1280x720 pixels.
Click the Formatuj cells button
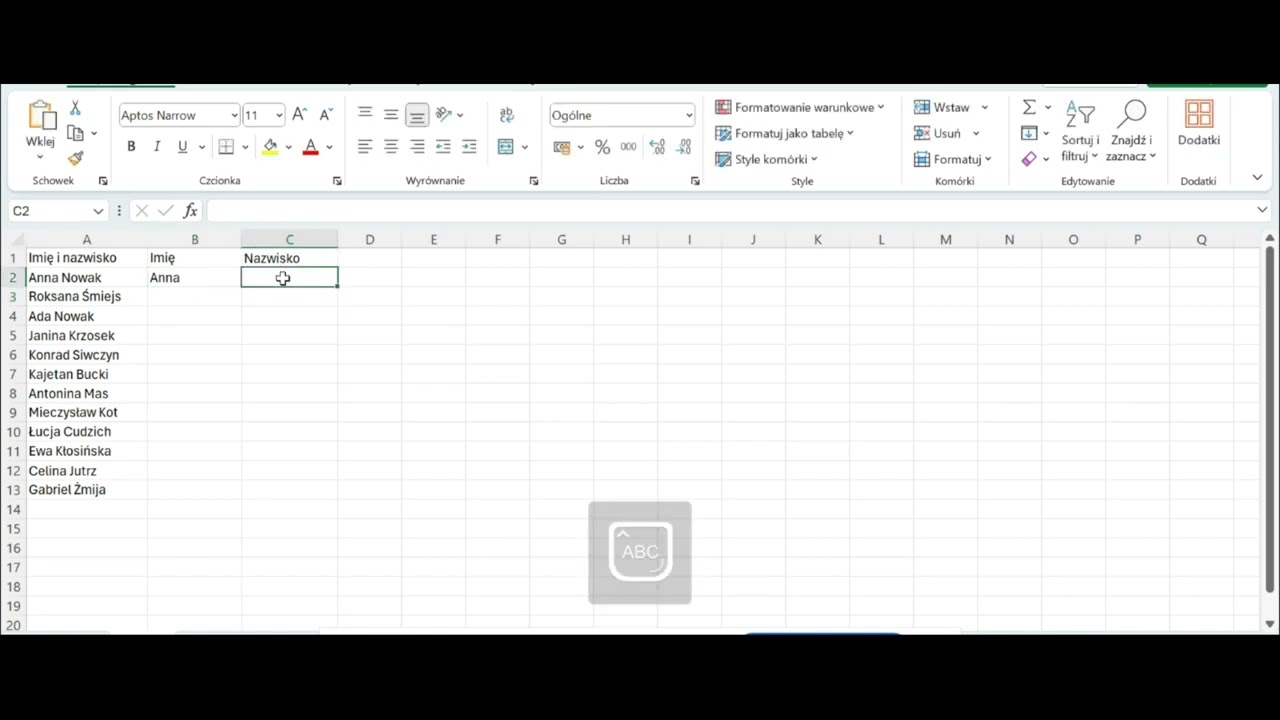947,159
